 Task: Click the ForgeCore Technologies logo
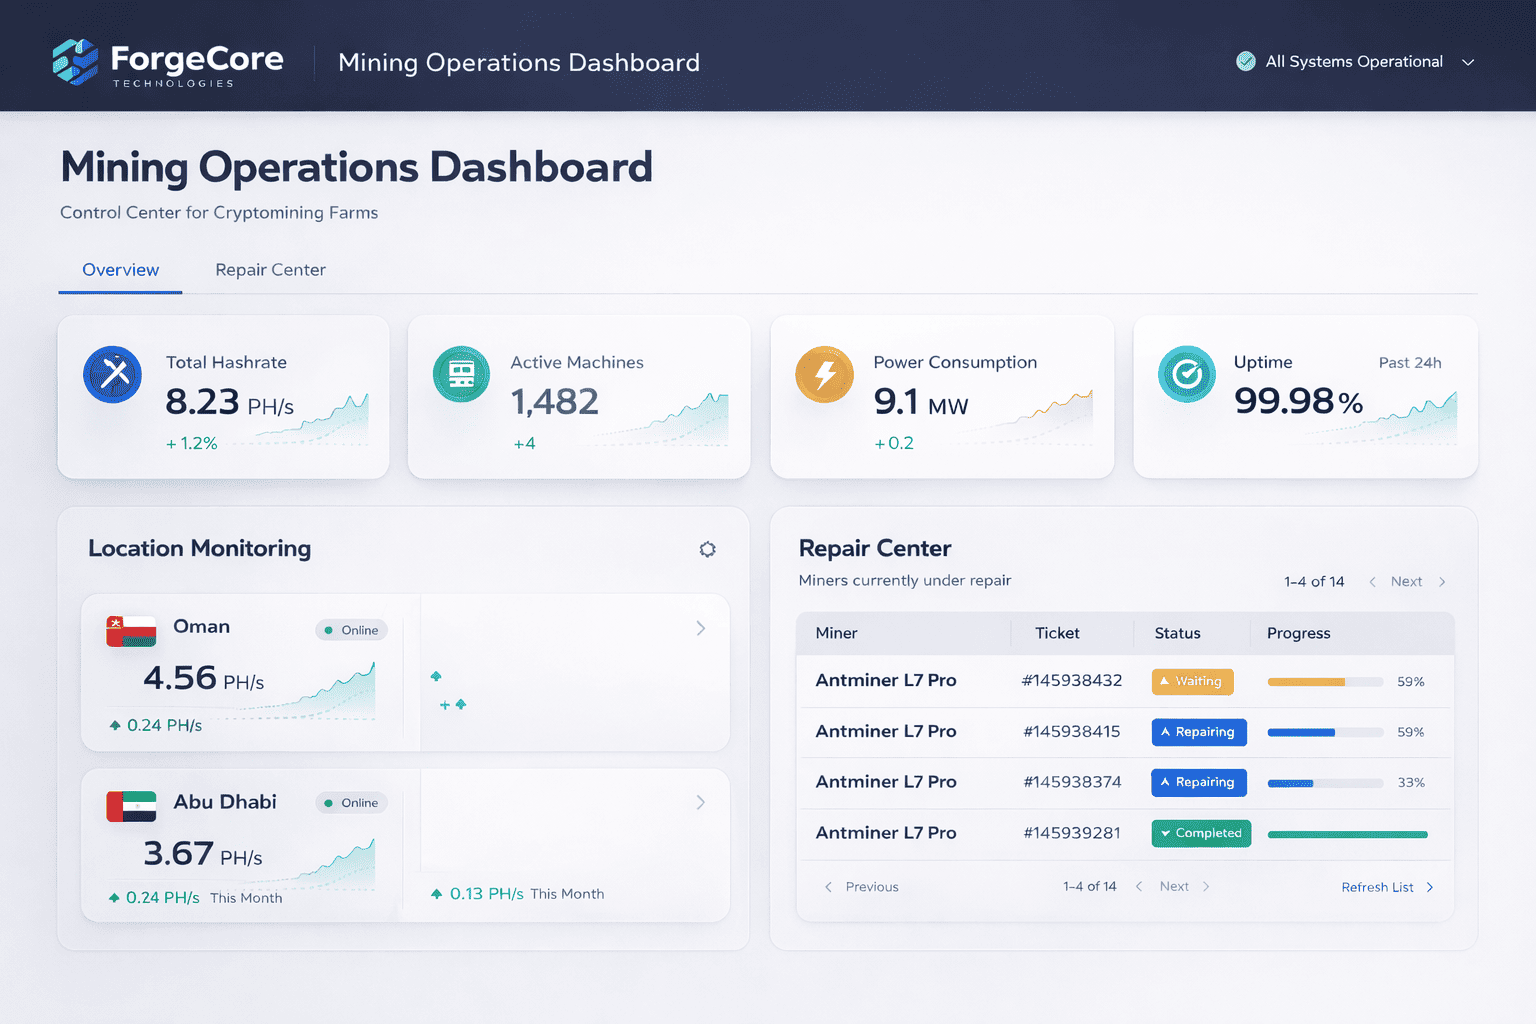(x=167, y=62)
